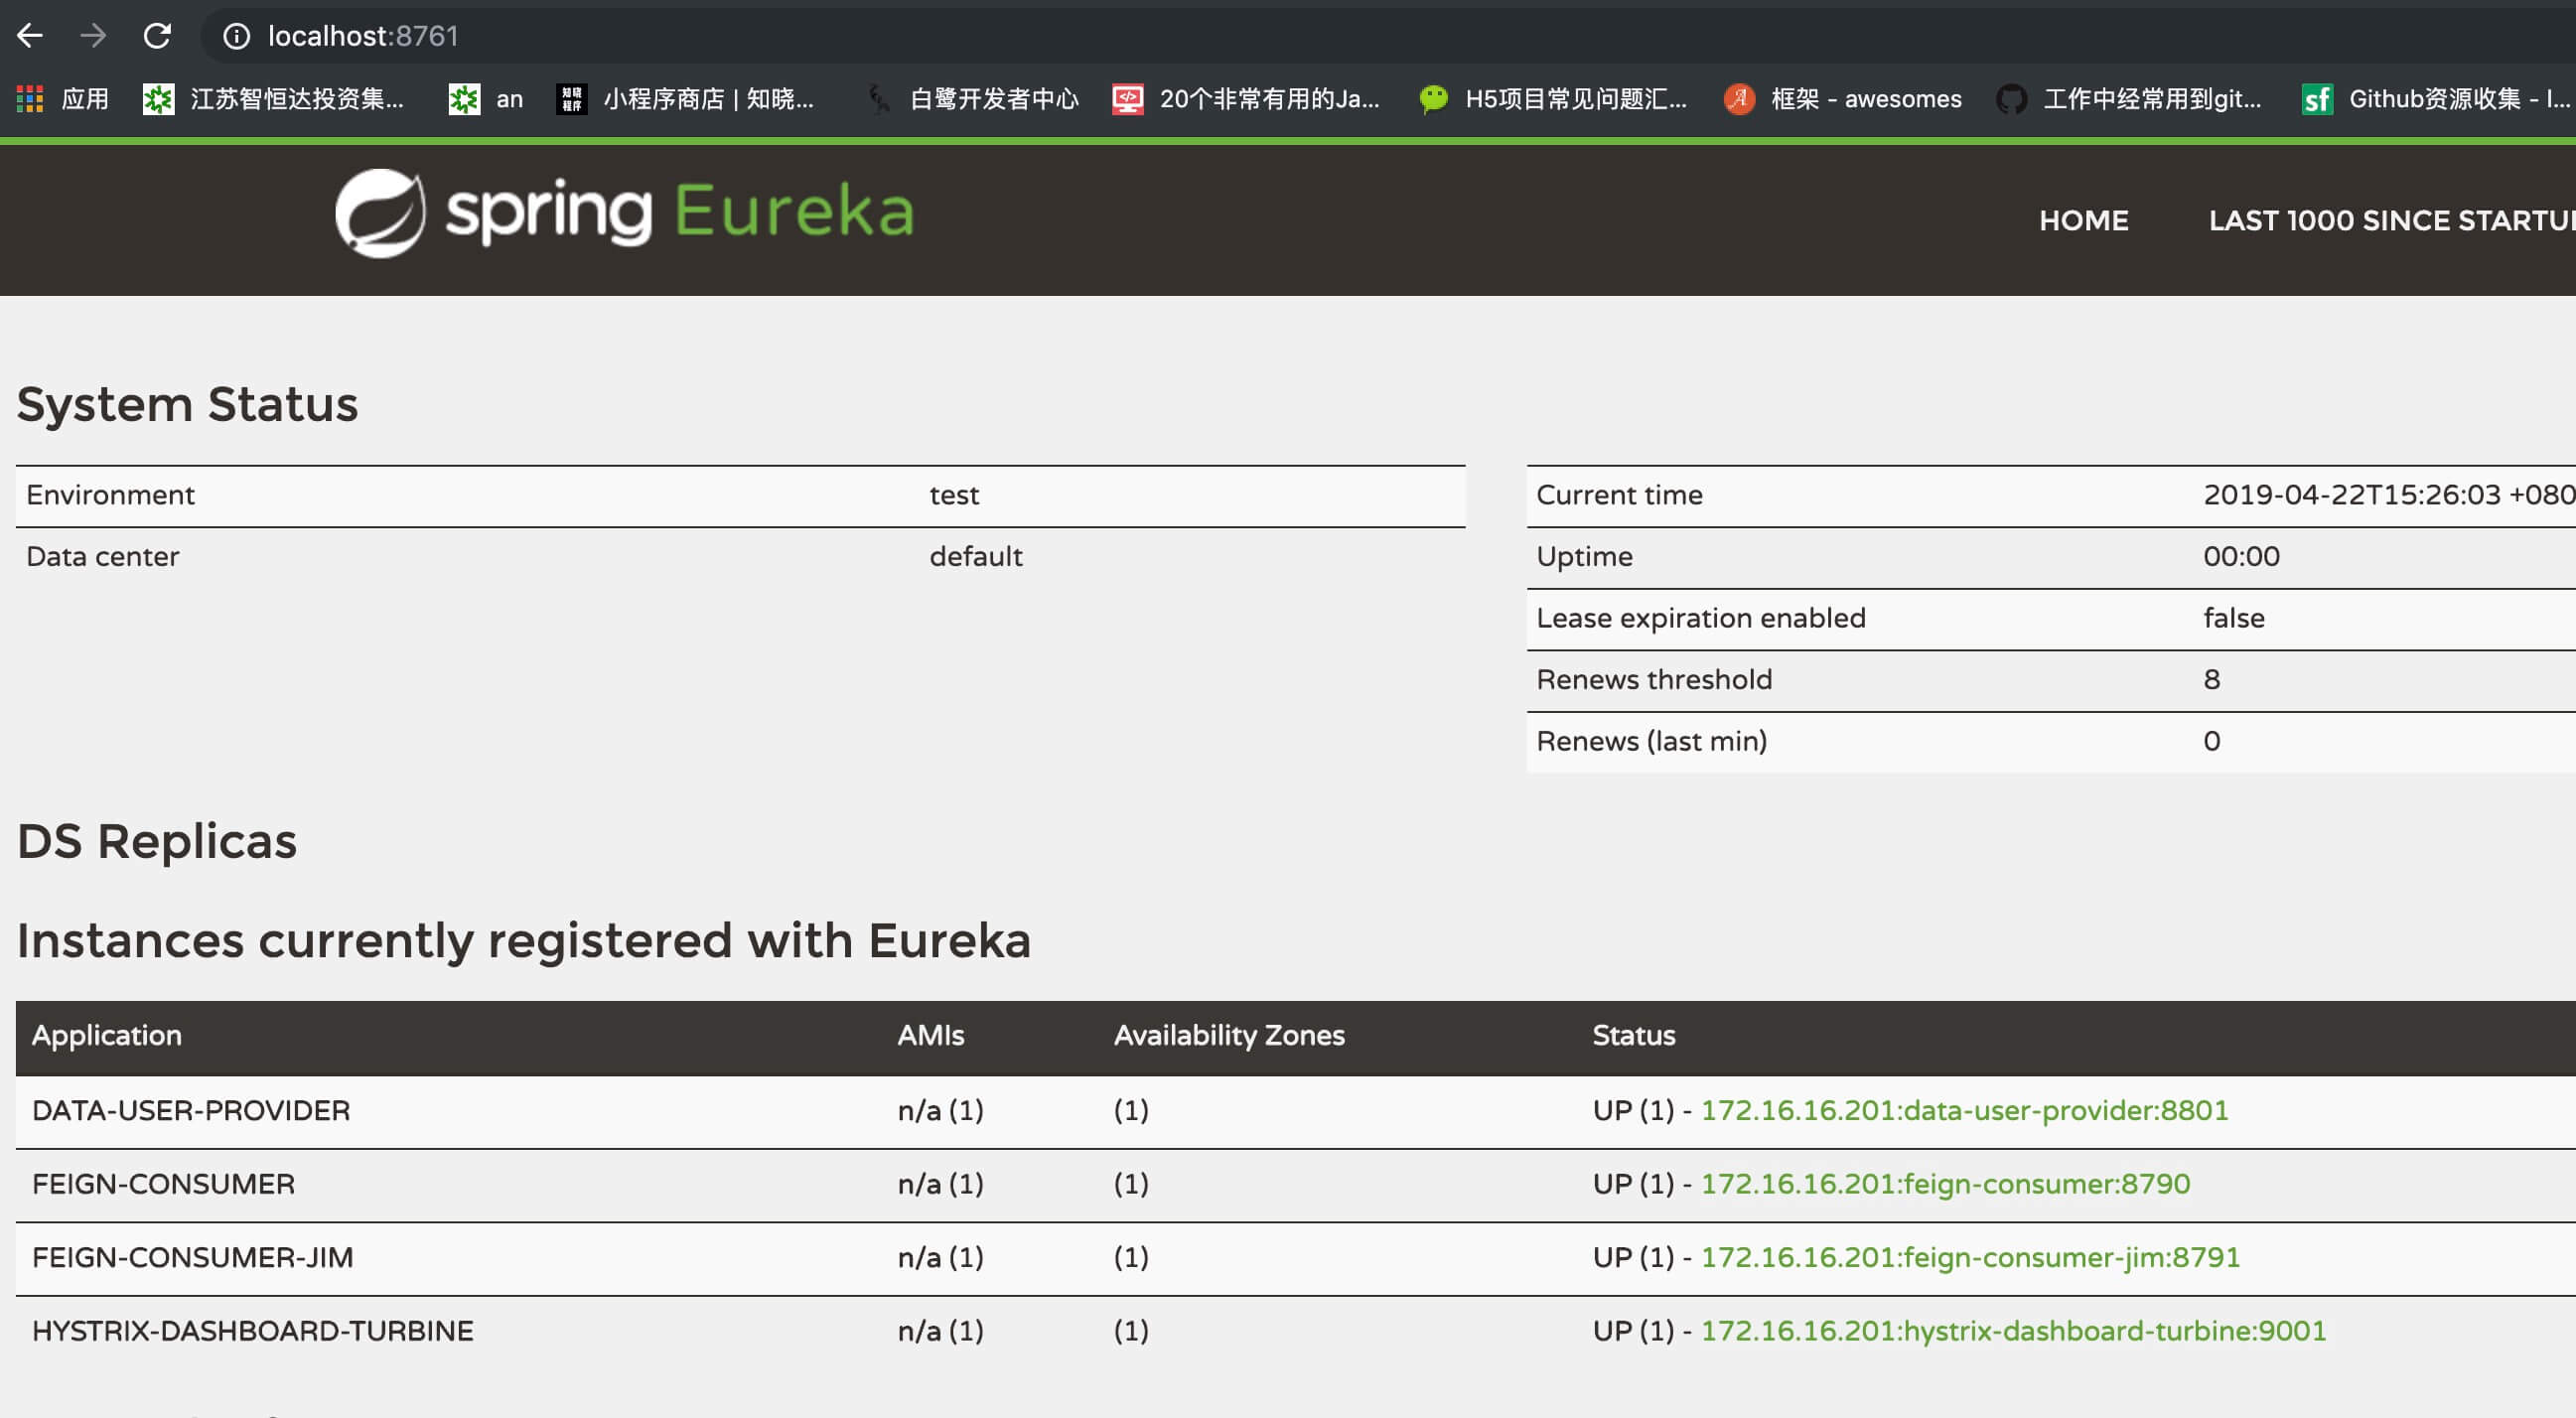Screen dimensions: 2576x1418
Task: Go to the HOME nav item
Action: coord(2084,220)
